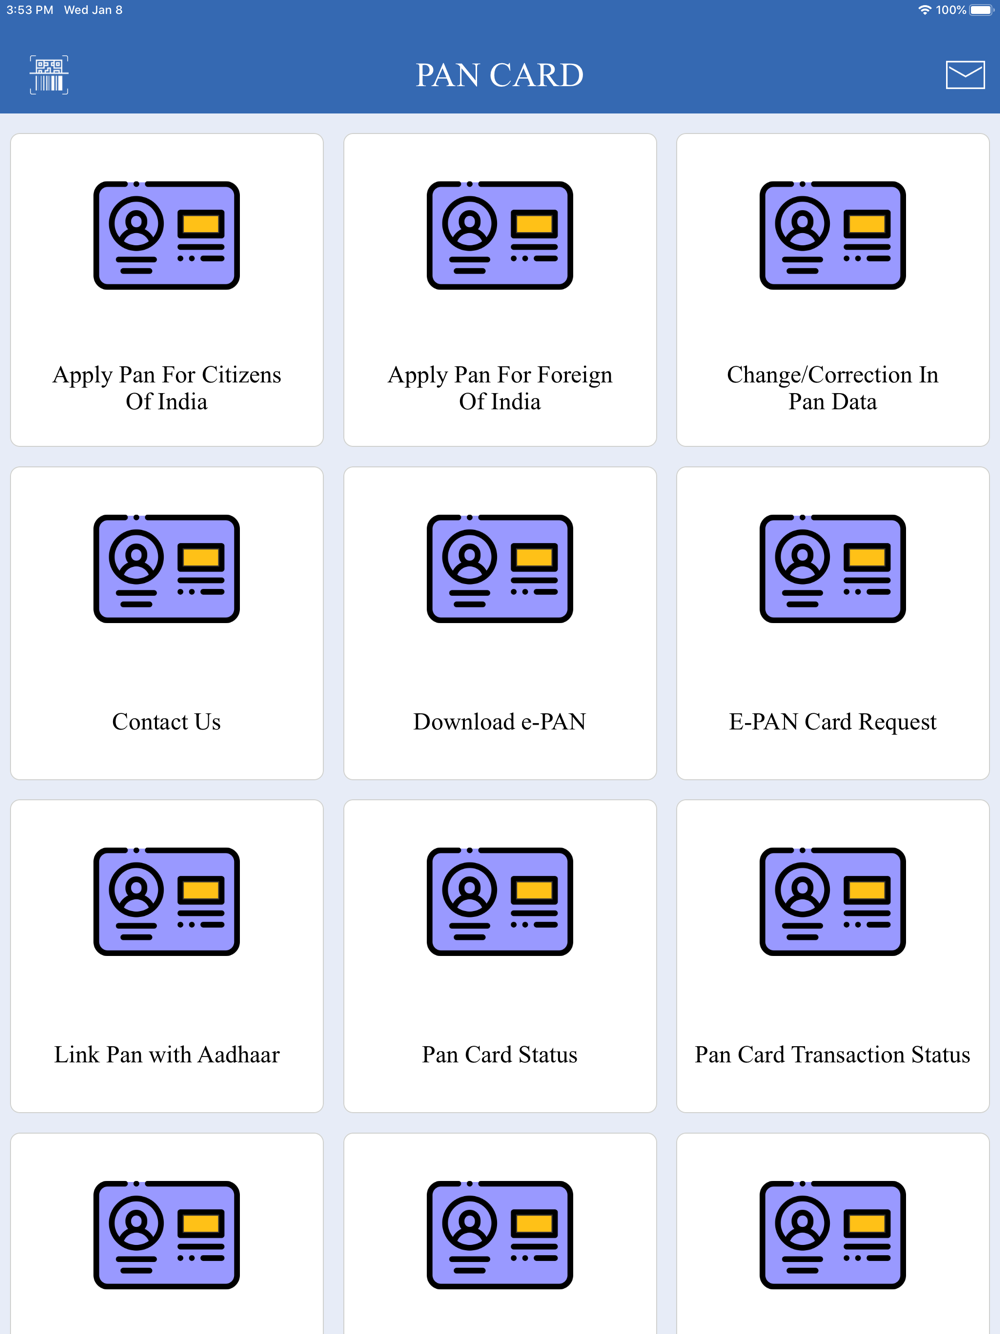Select the Download e-PAN label
Viewport: 1000px width, 1334px height.
500,722
